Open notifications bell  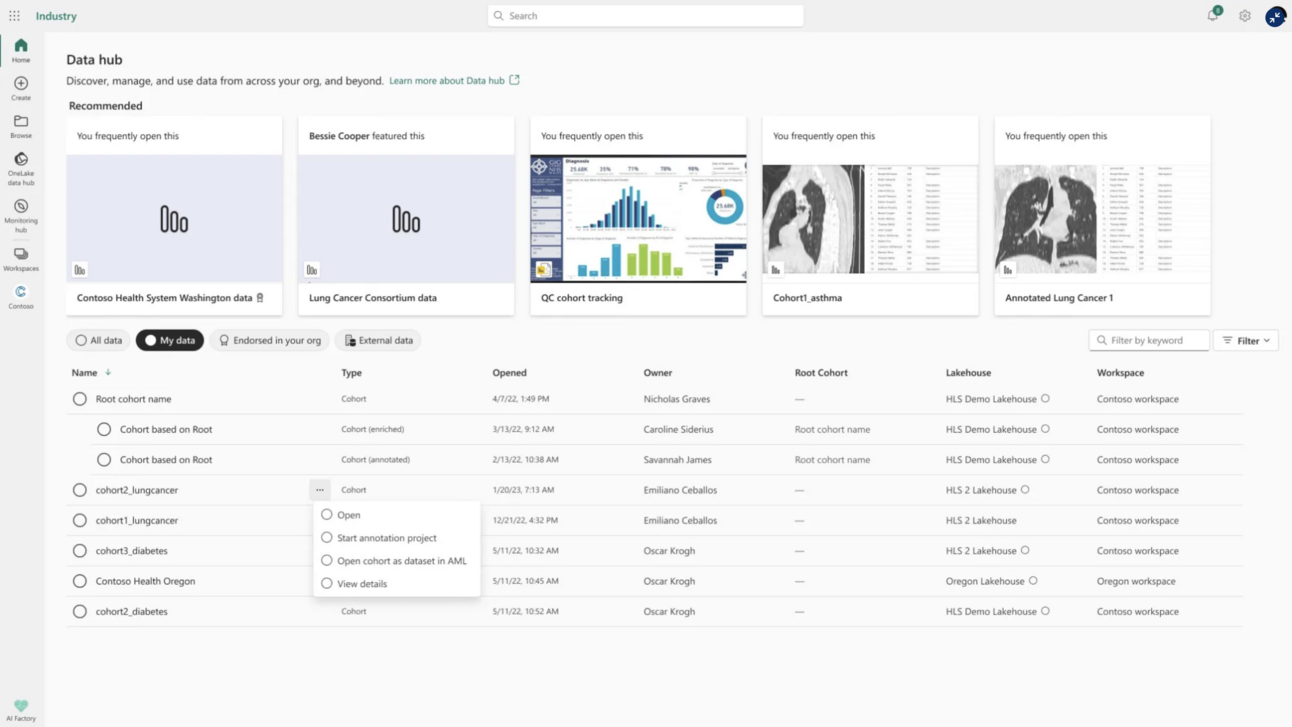pyautogui.click(x=1212, y=16)
